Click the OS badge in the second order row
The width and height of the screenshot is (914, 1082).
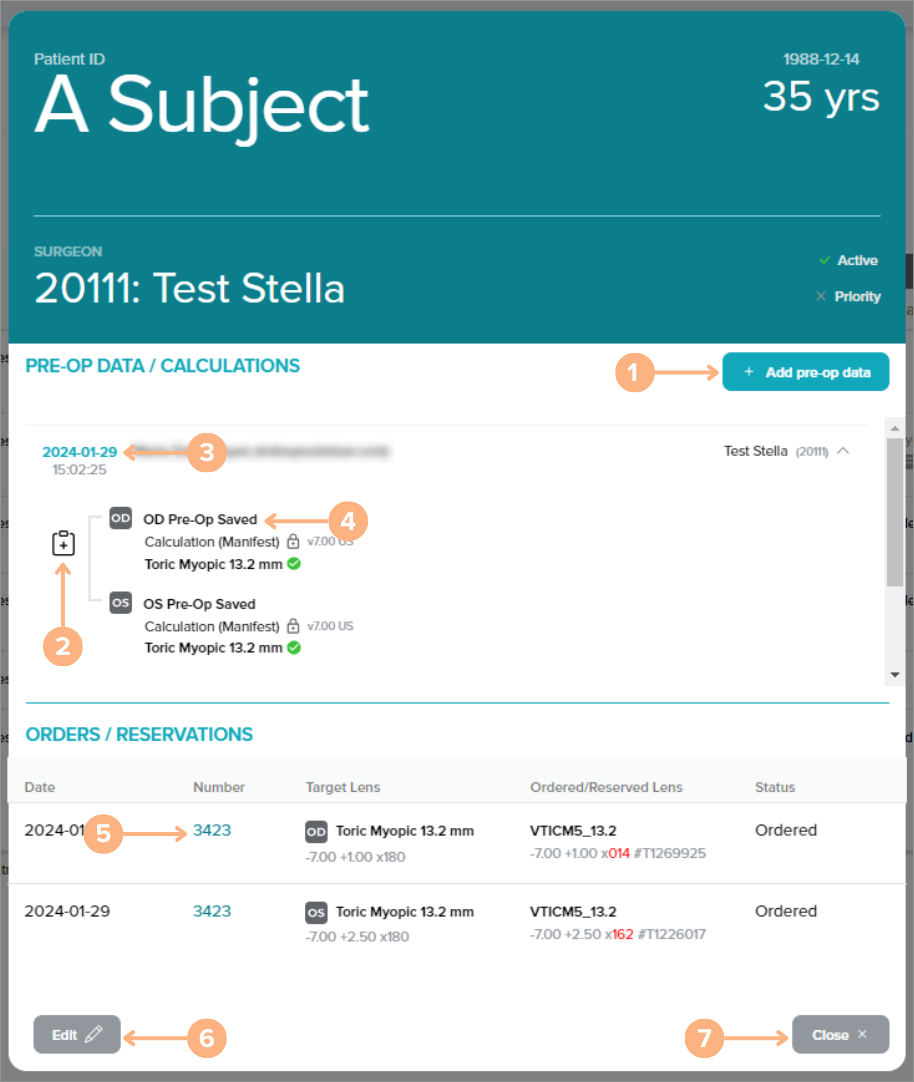[316, 912]
